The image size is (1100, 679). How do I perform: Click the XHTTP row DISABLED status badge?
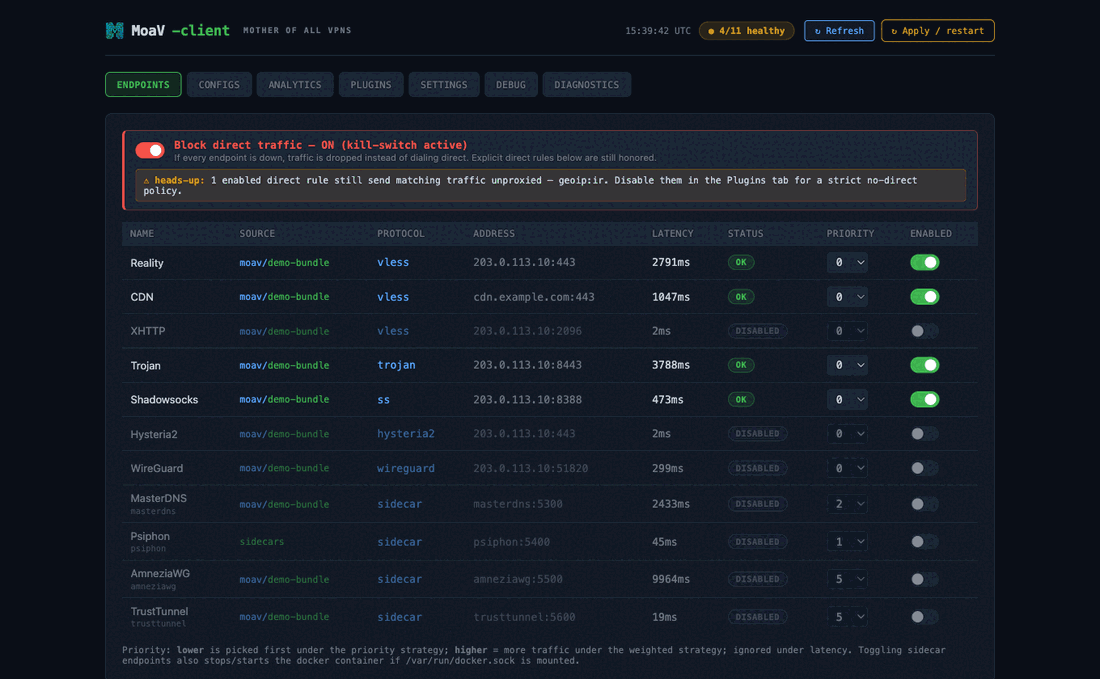point(757,331)
